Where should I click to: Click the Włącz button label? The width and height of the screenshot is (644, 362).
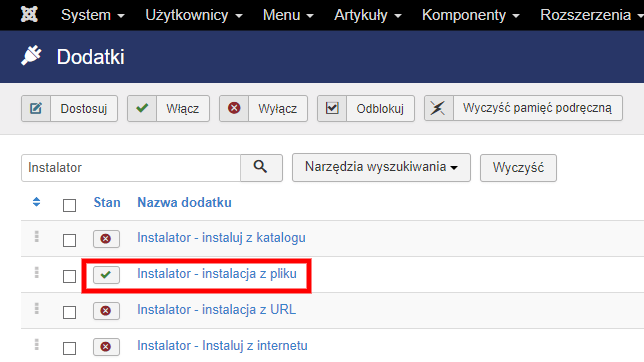tap(183, 108)
